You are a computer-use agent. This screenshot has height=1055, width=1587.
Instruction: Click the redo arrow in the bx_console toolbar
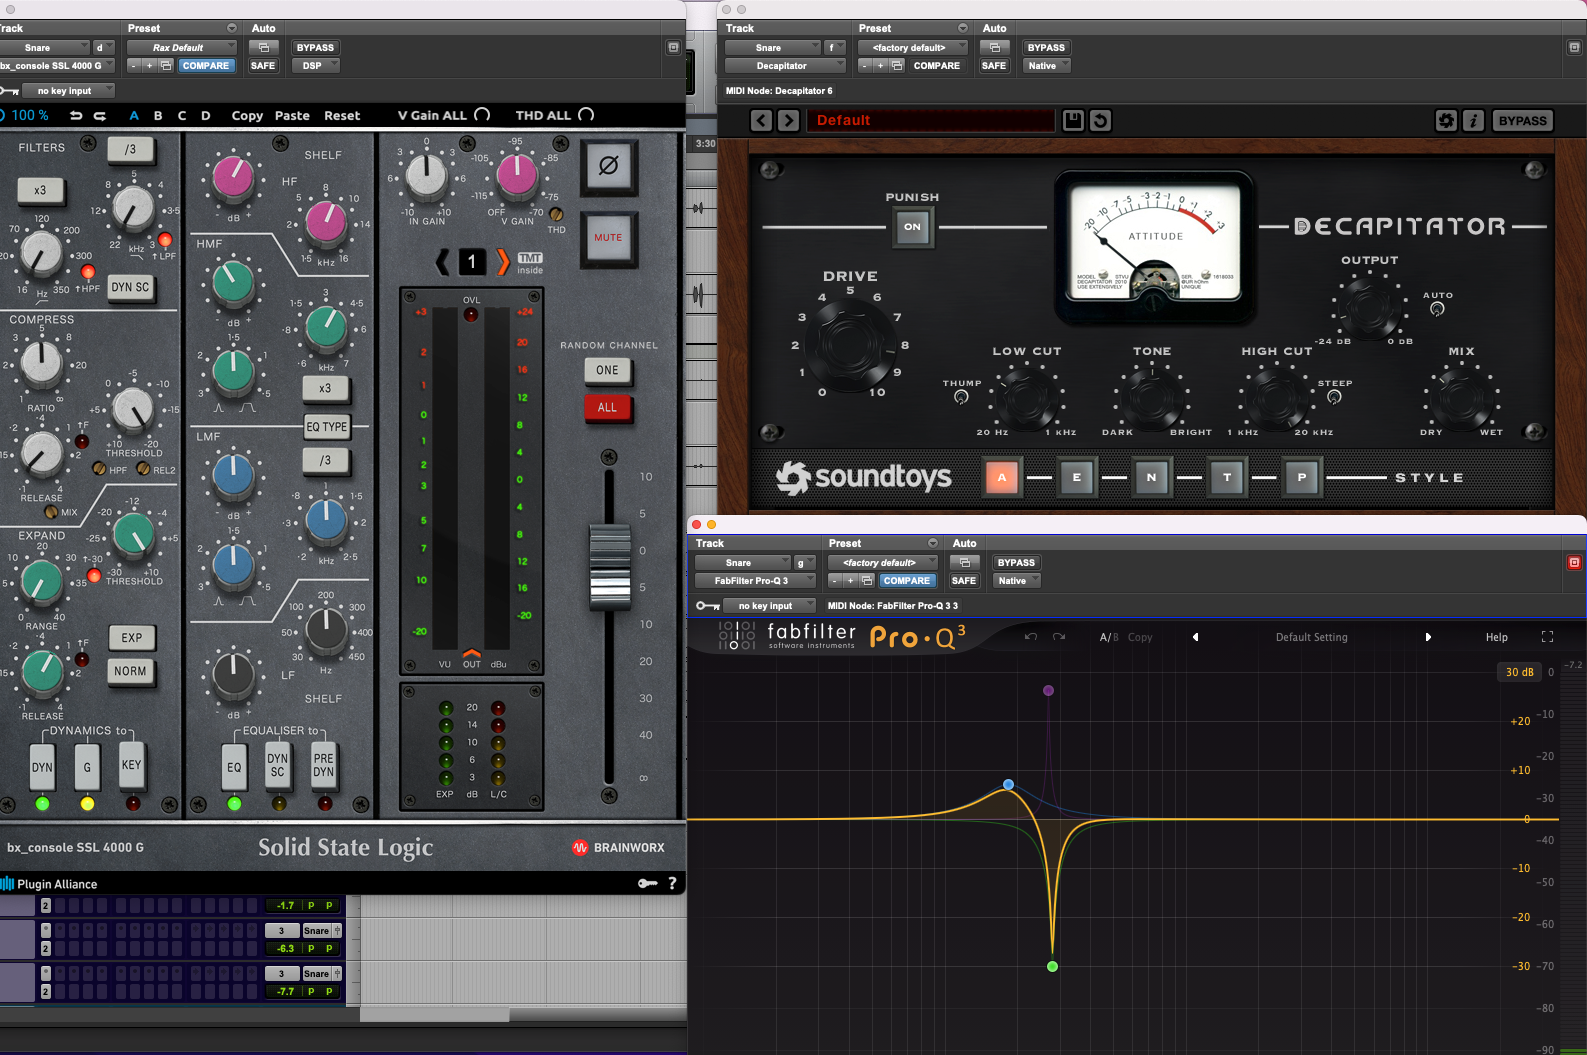[100, 116]
